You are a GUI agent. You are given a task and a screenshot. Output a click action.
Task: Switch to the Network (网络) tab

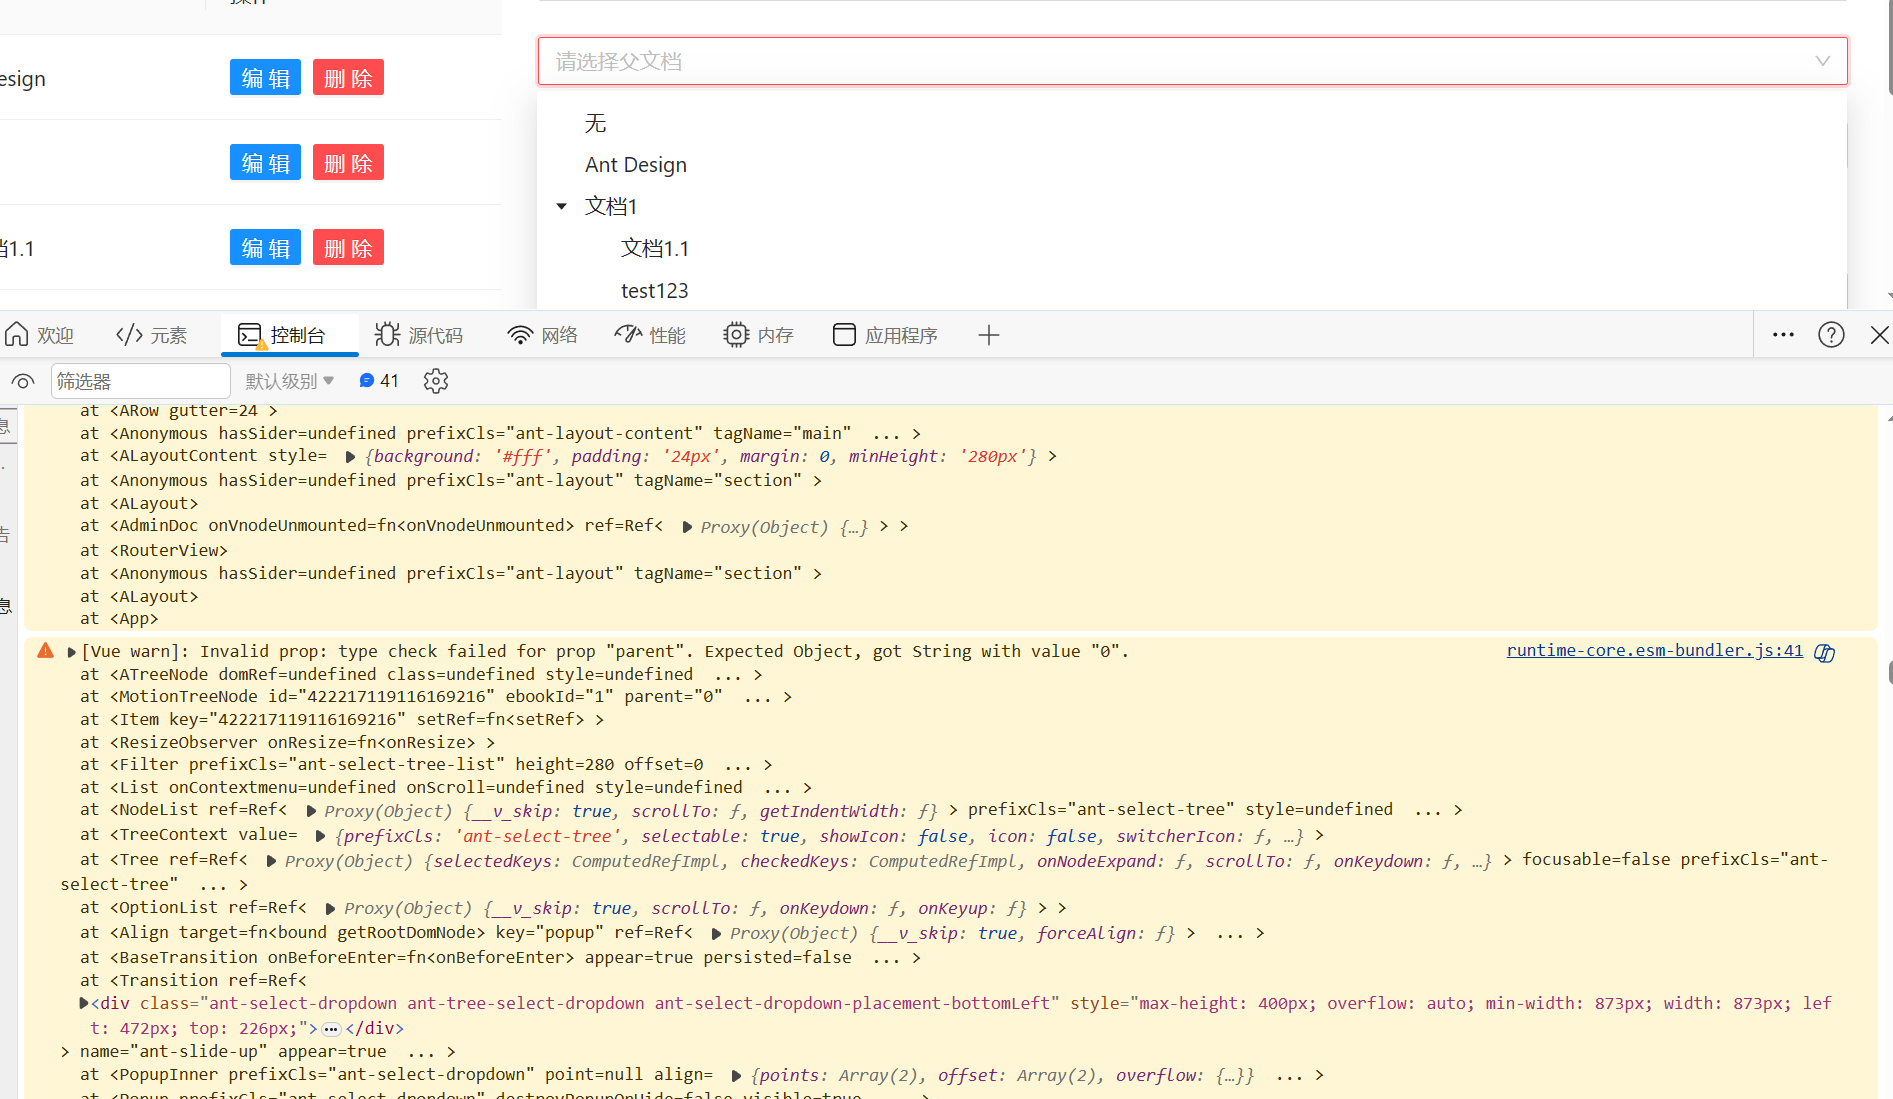[x=543, y=335]
